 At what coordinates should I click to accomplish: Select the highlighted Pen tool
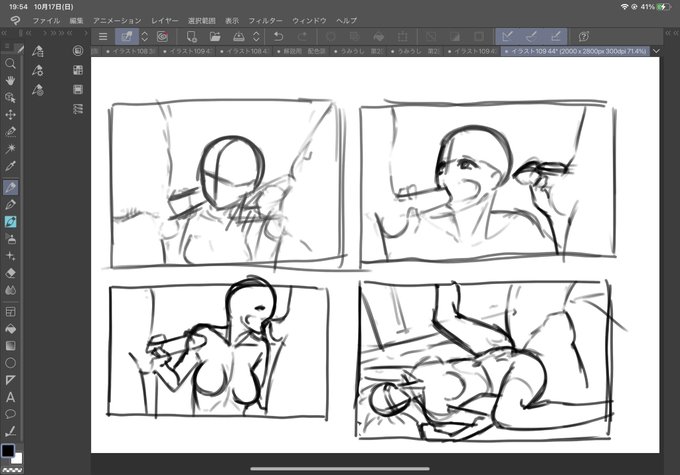[10, 187]
